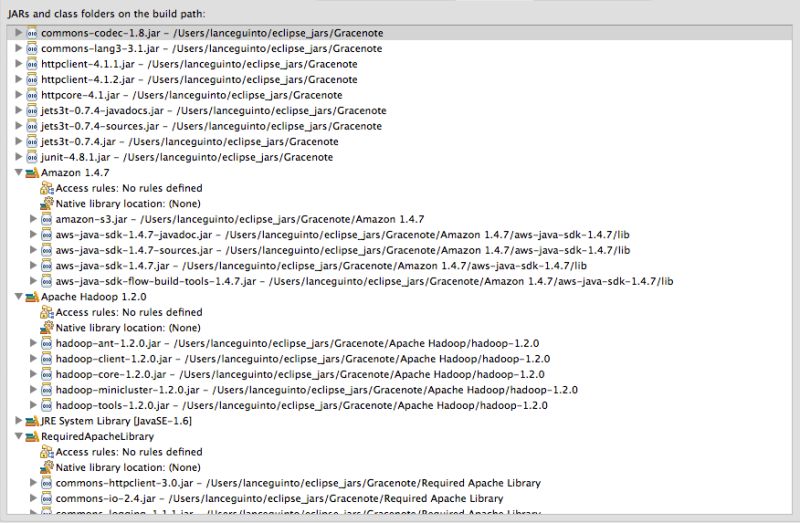Expand the JRE System Library node
Viewport: 800px width, 523px height.
coord(18,420)
